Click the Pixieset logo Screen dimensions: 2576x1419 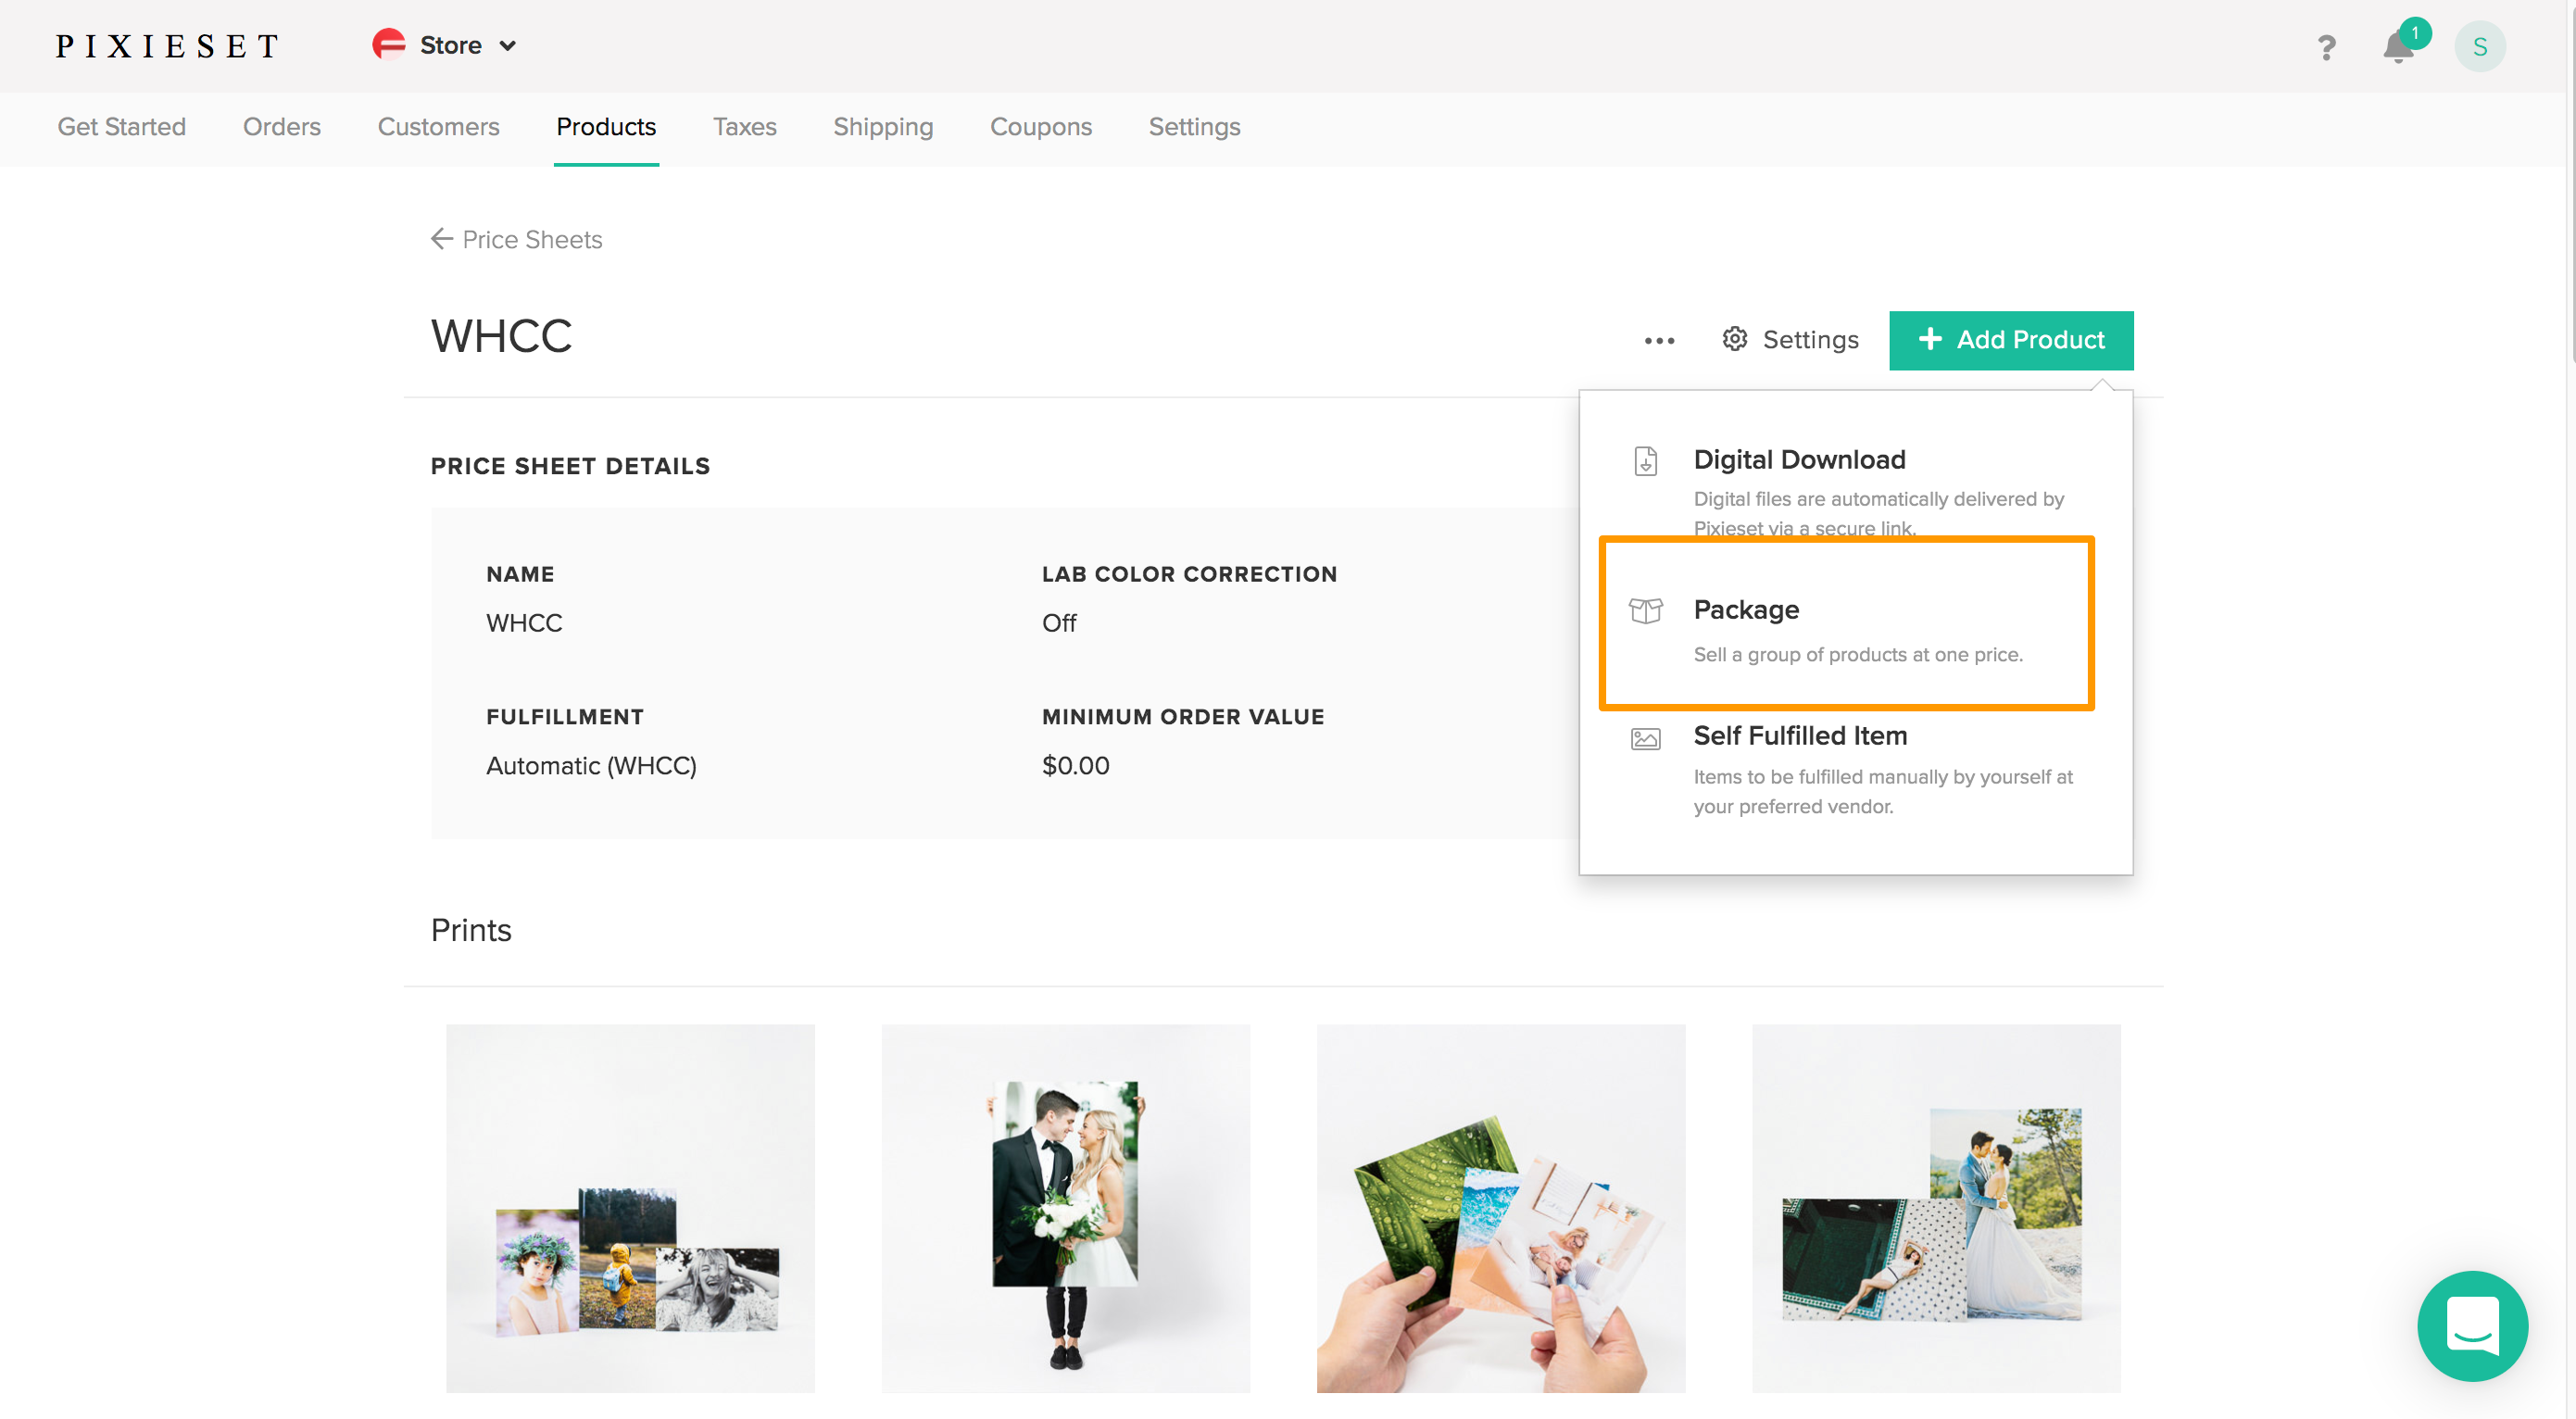166,46
